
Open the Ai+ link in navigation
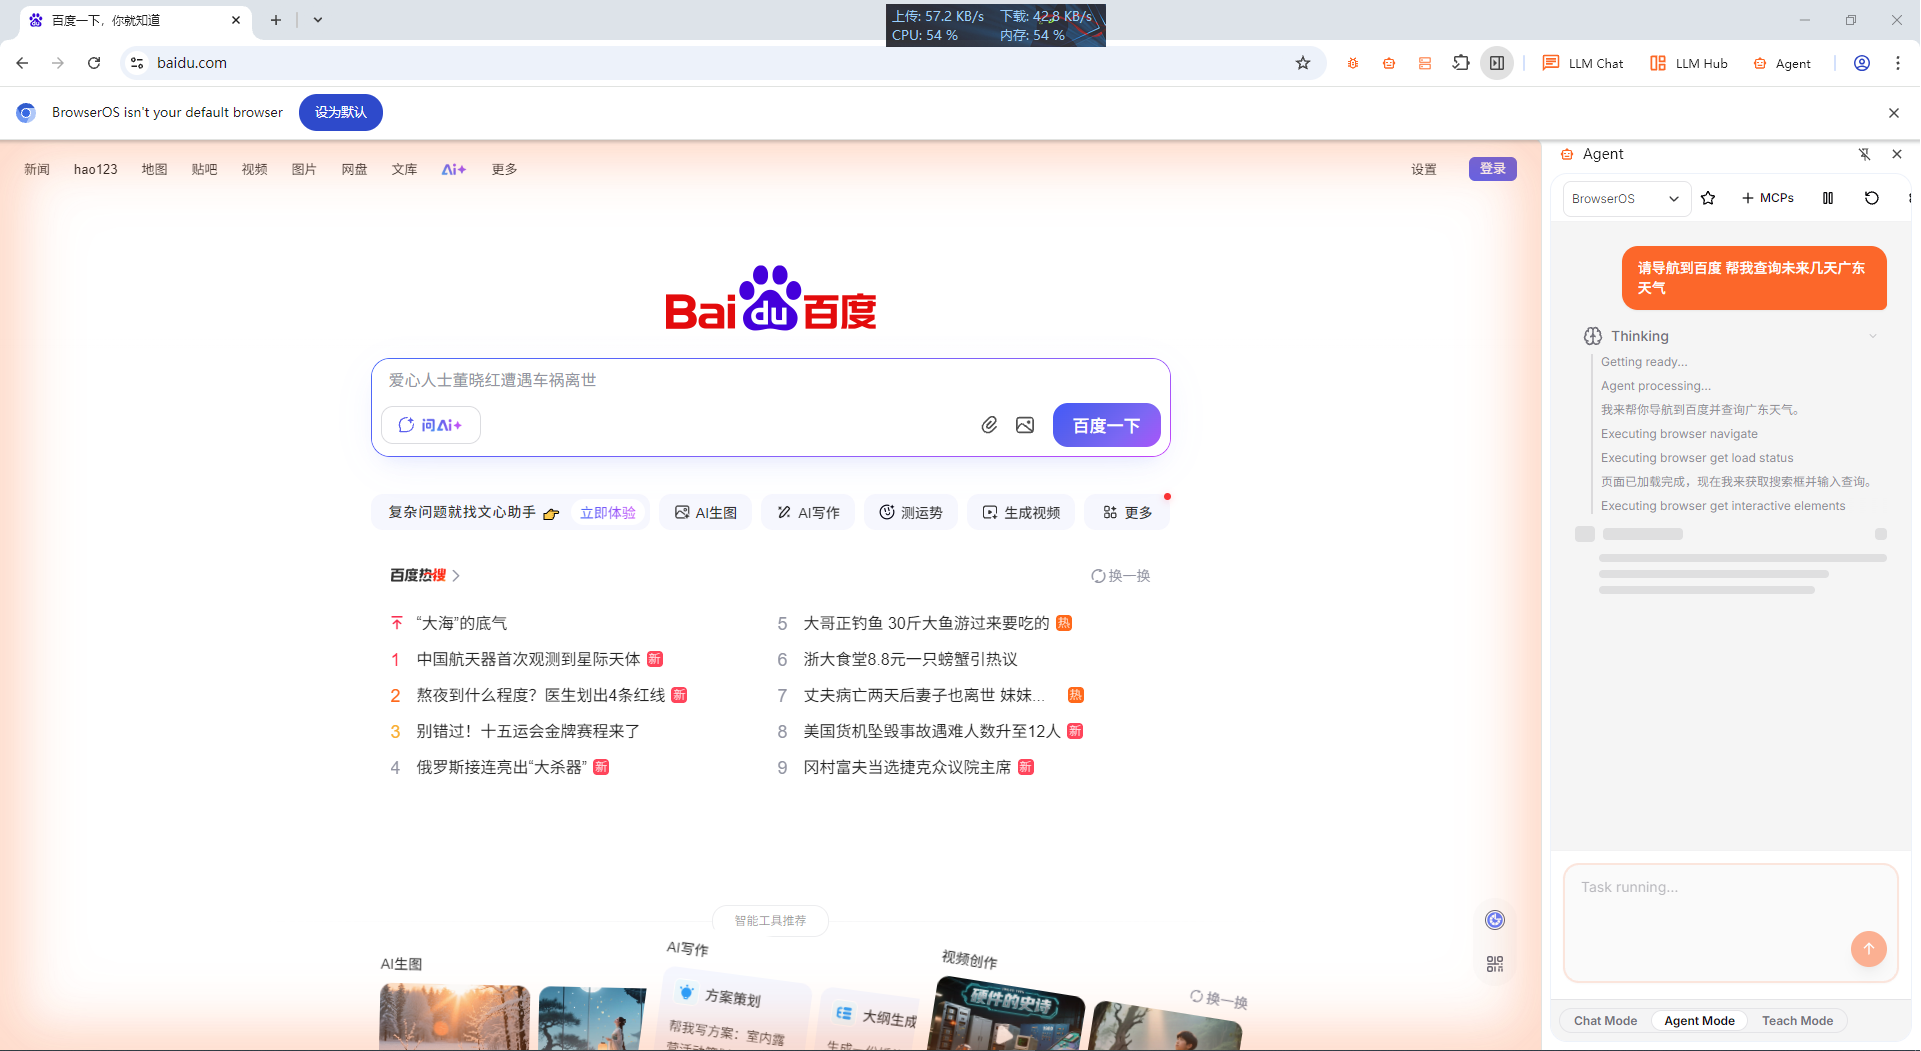pos(454,169)
